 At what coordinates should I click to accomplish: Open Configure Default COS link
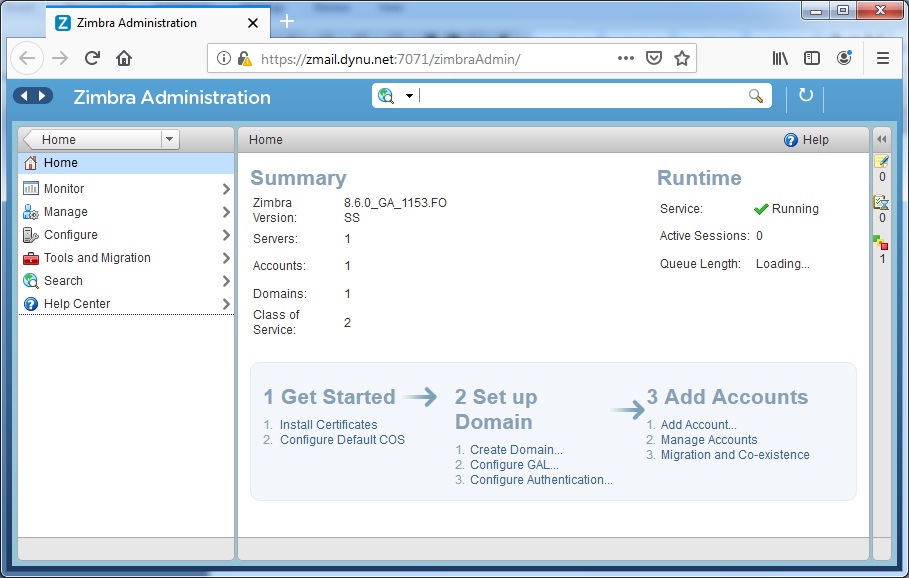click(342, 440)
